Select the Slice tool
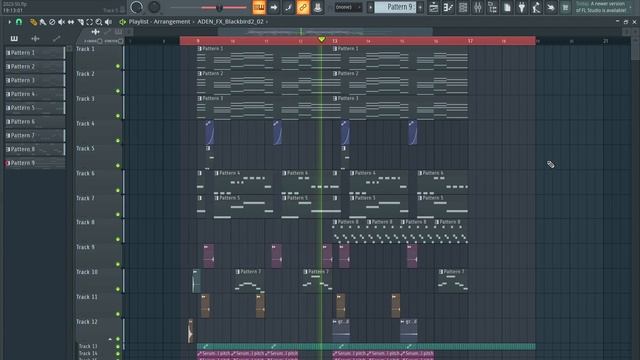 tap(80, 22)
